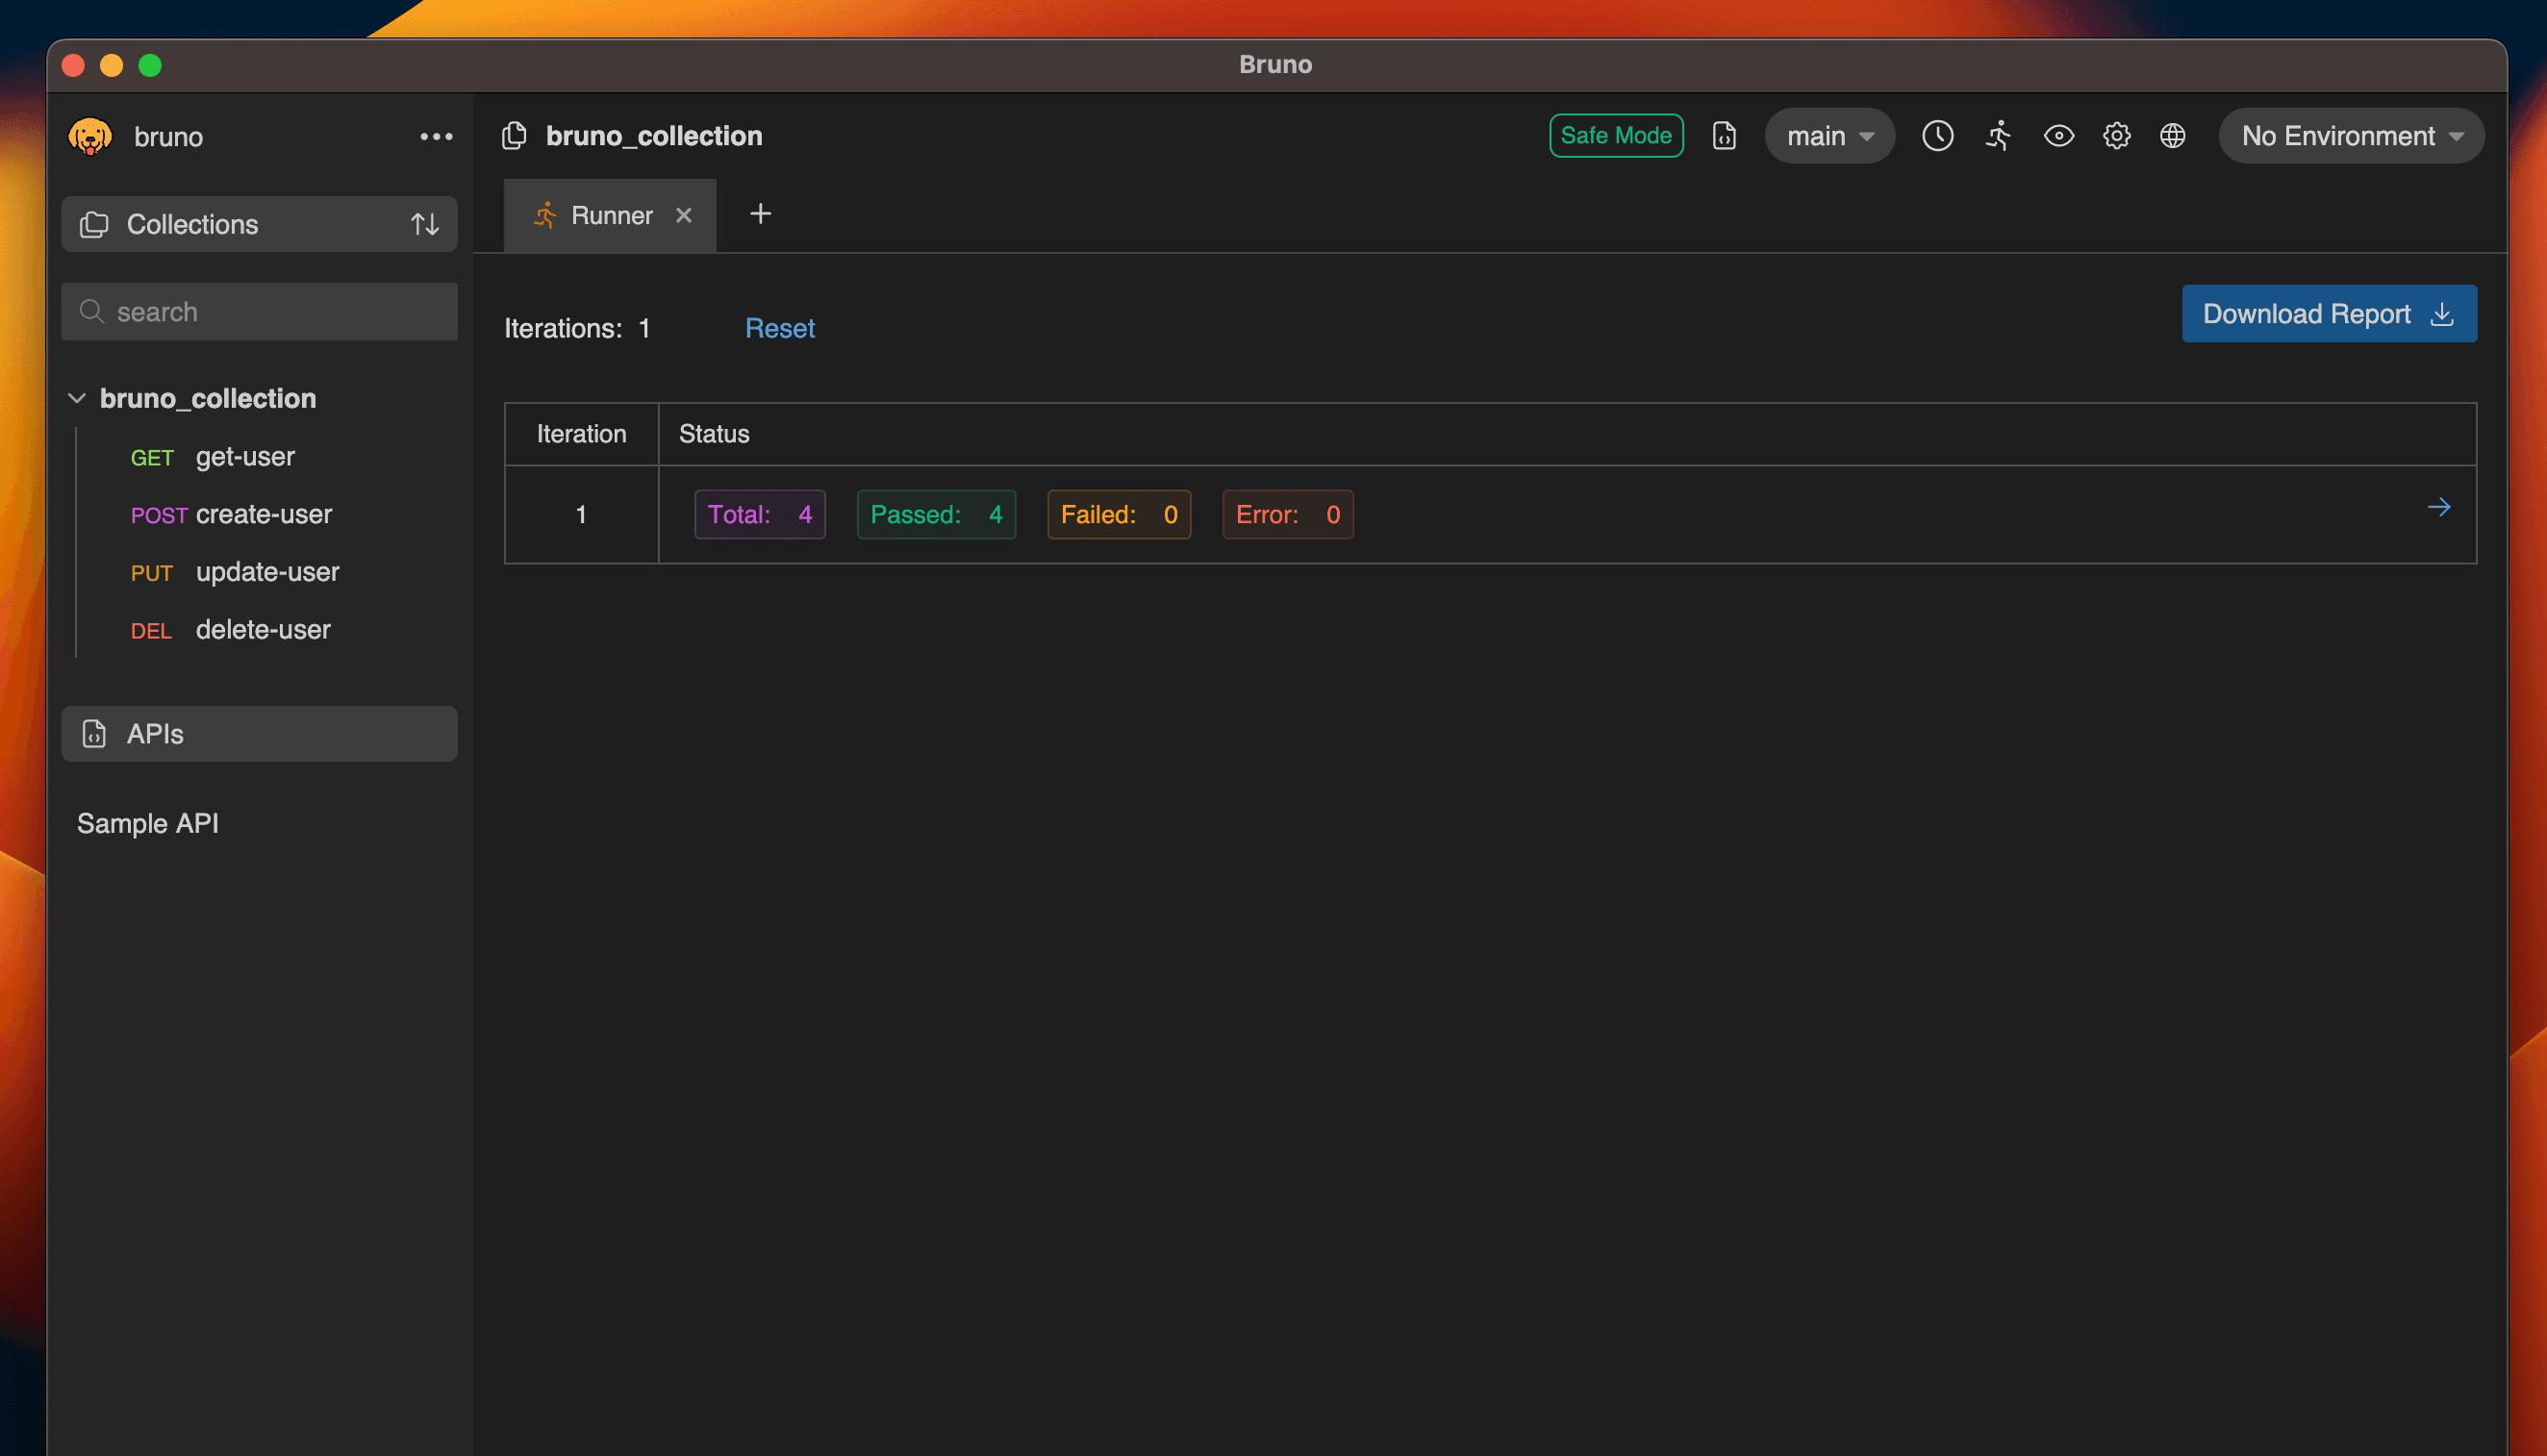This screenshot has width=2547, height=1456.
Task: Select the No Environment dropdown
Action: 2349,135
